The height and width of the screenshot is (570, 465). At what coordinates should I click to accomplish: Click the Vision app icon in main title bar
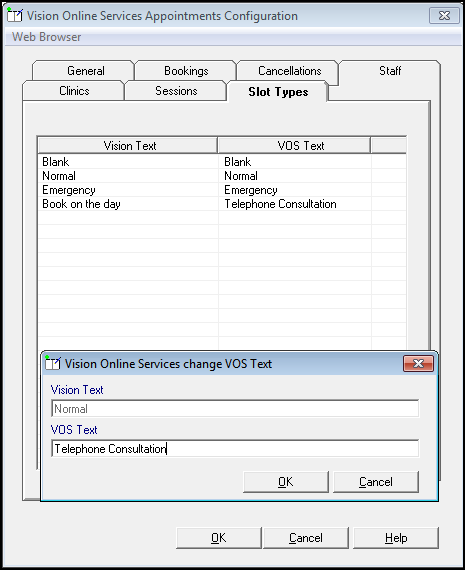pyautogui.click(x=15, y=15)
